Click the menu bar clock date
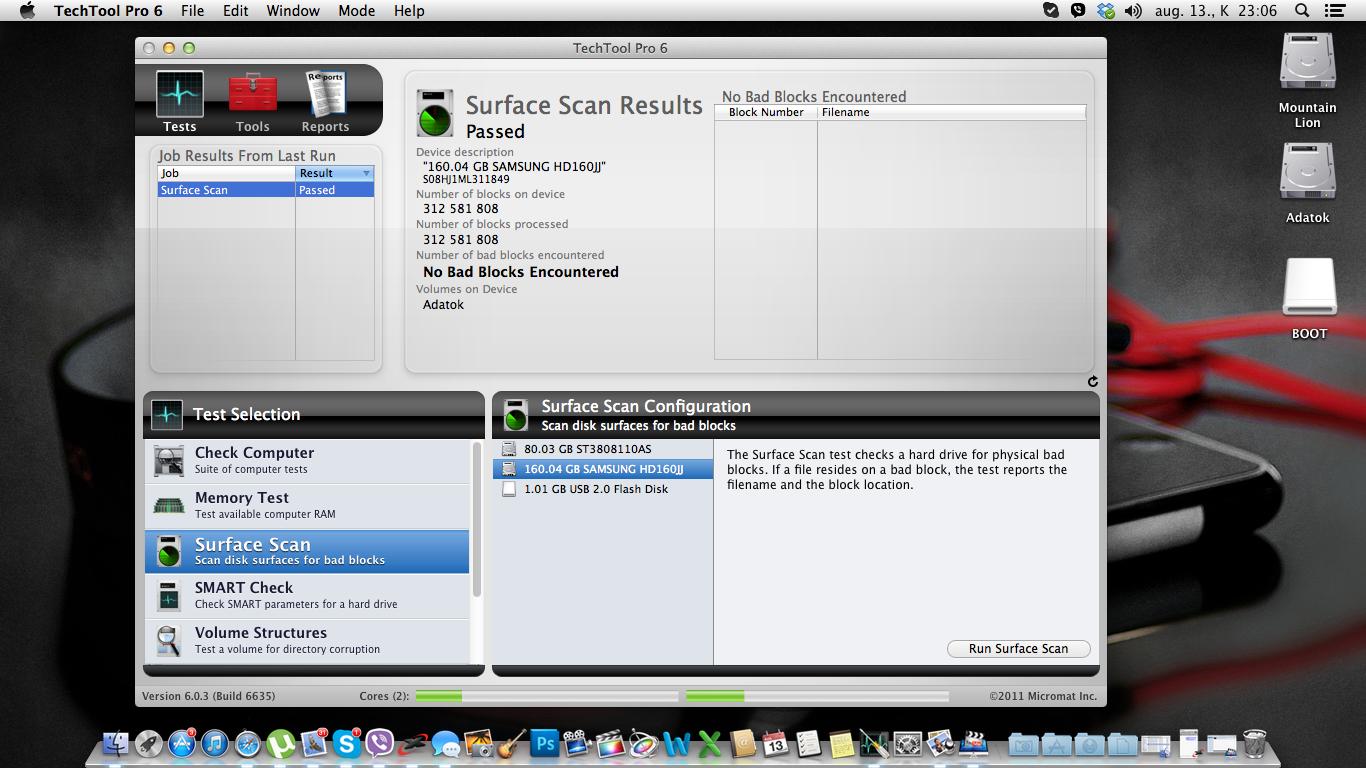 [1216, 11]
